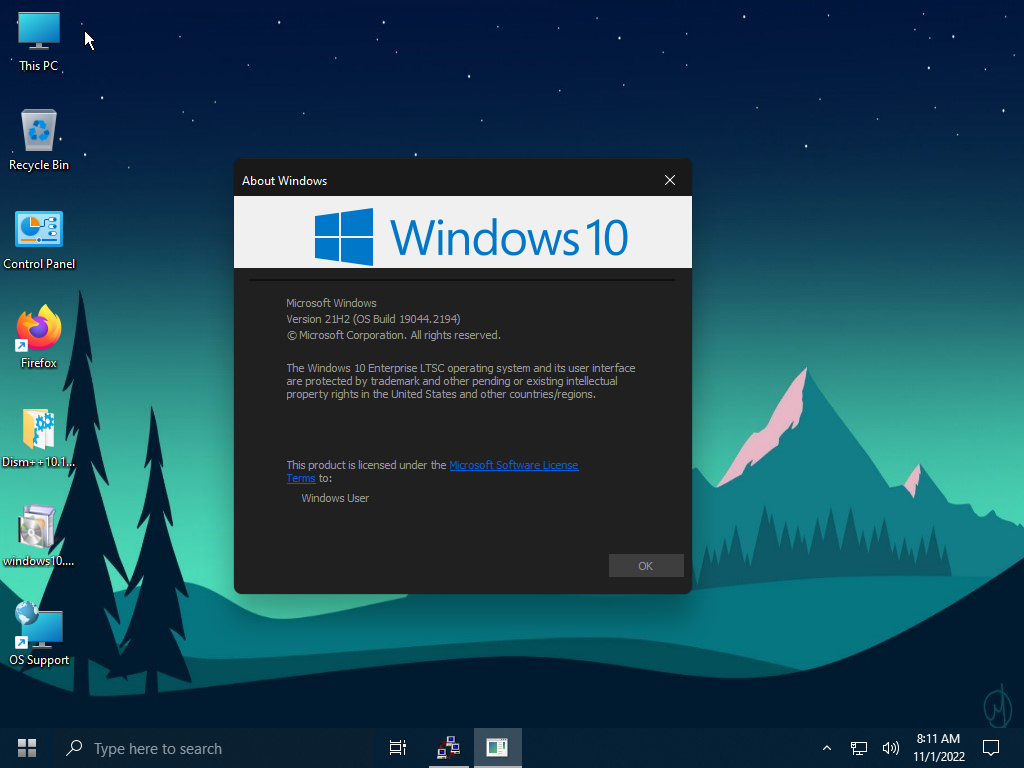Screen dimensions: 1024x768
Task: Click the network connections taskbar app
Action: [x=448, y=748]
